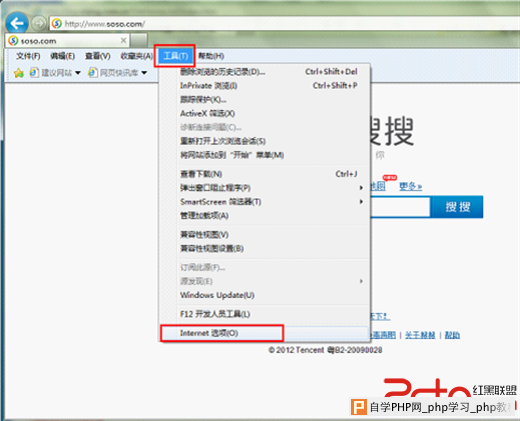
Task: Open the 更多» link
Action: [411, 186]
